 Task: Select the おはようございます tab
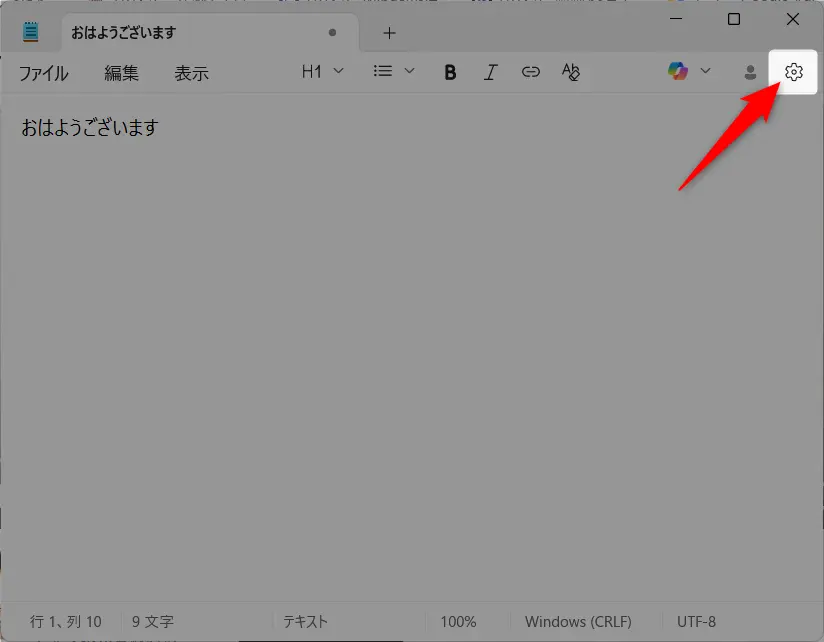pyautogui.click(x=210, y=33)
